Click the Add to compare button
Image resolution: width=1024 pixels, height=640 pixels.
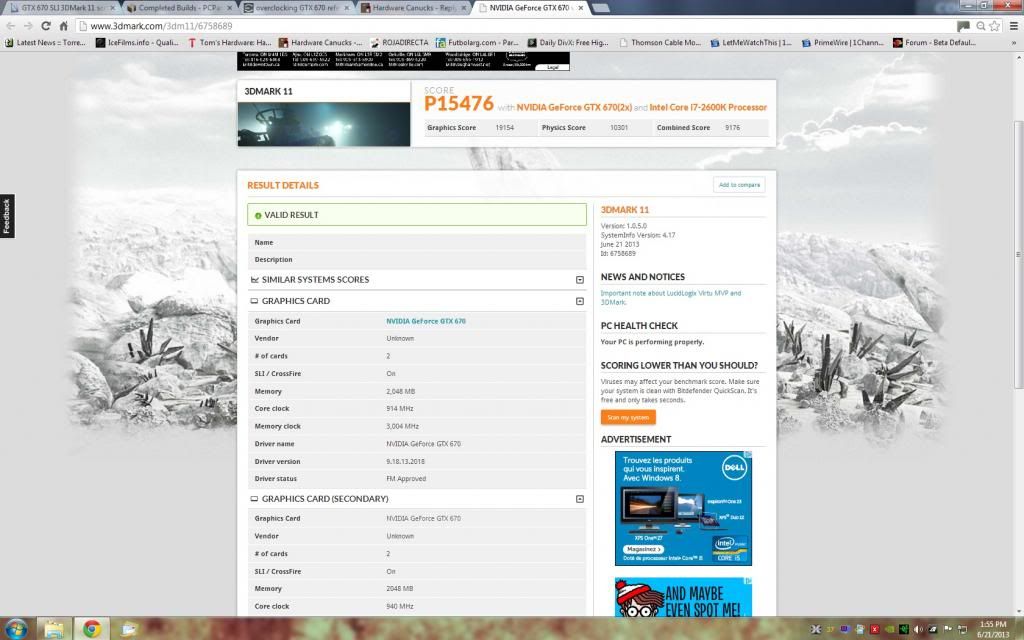tap(739, 185)
